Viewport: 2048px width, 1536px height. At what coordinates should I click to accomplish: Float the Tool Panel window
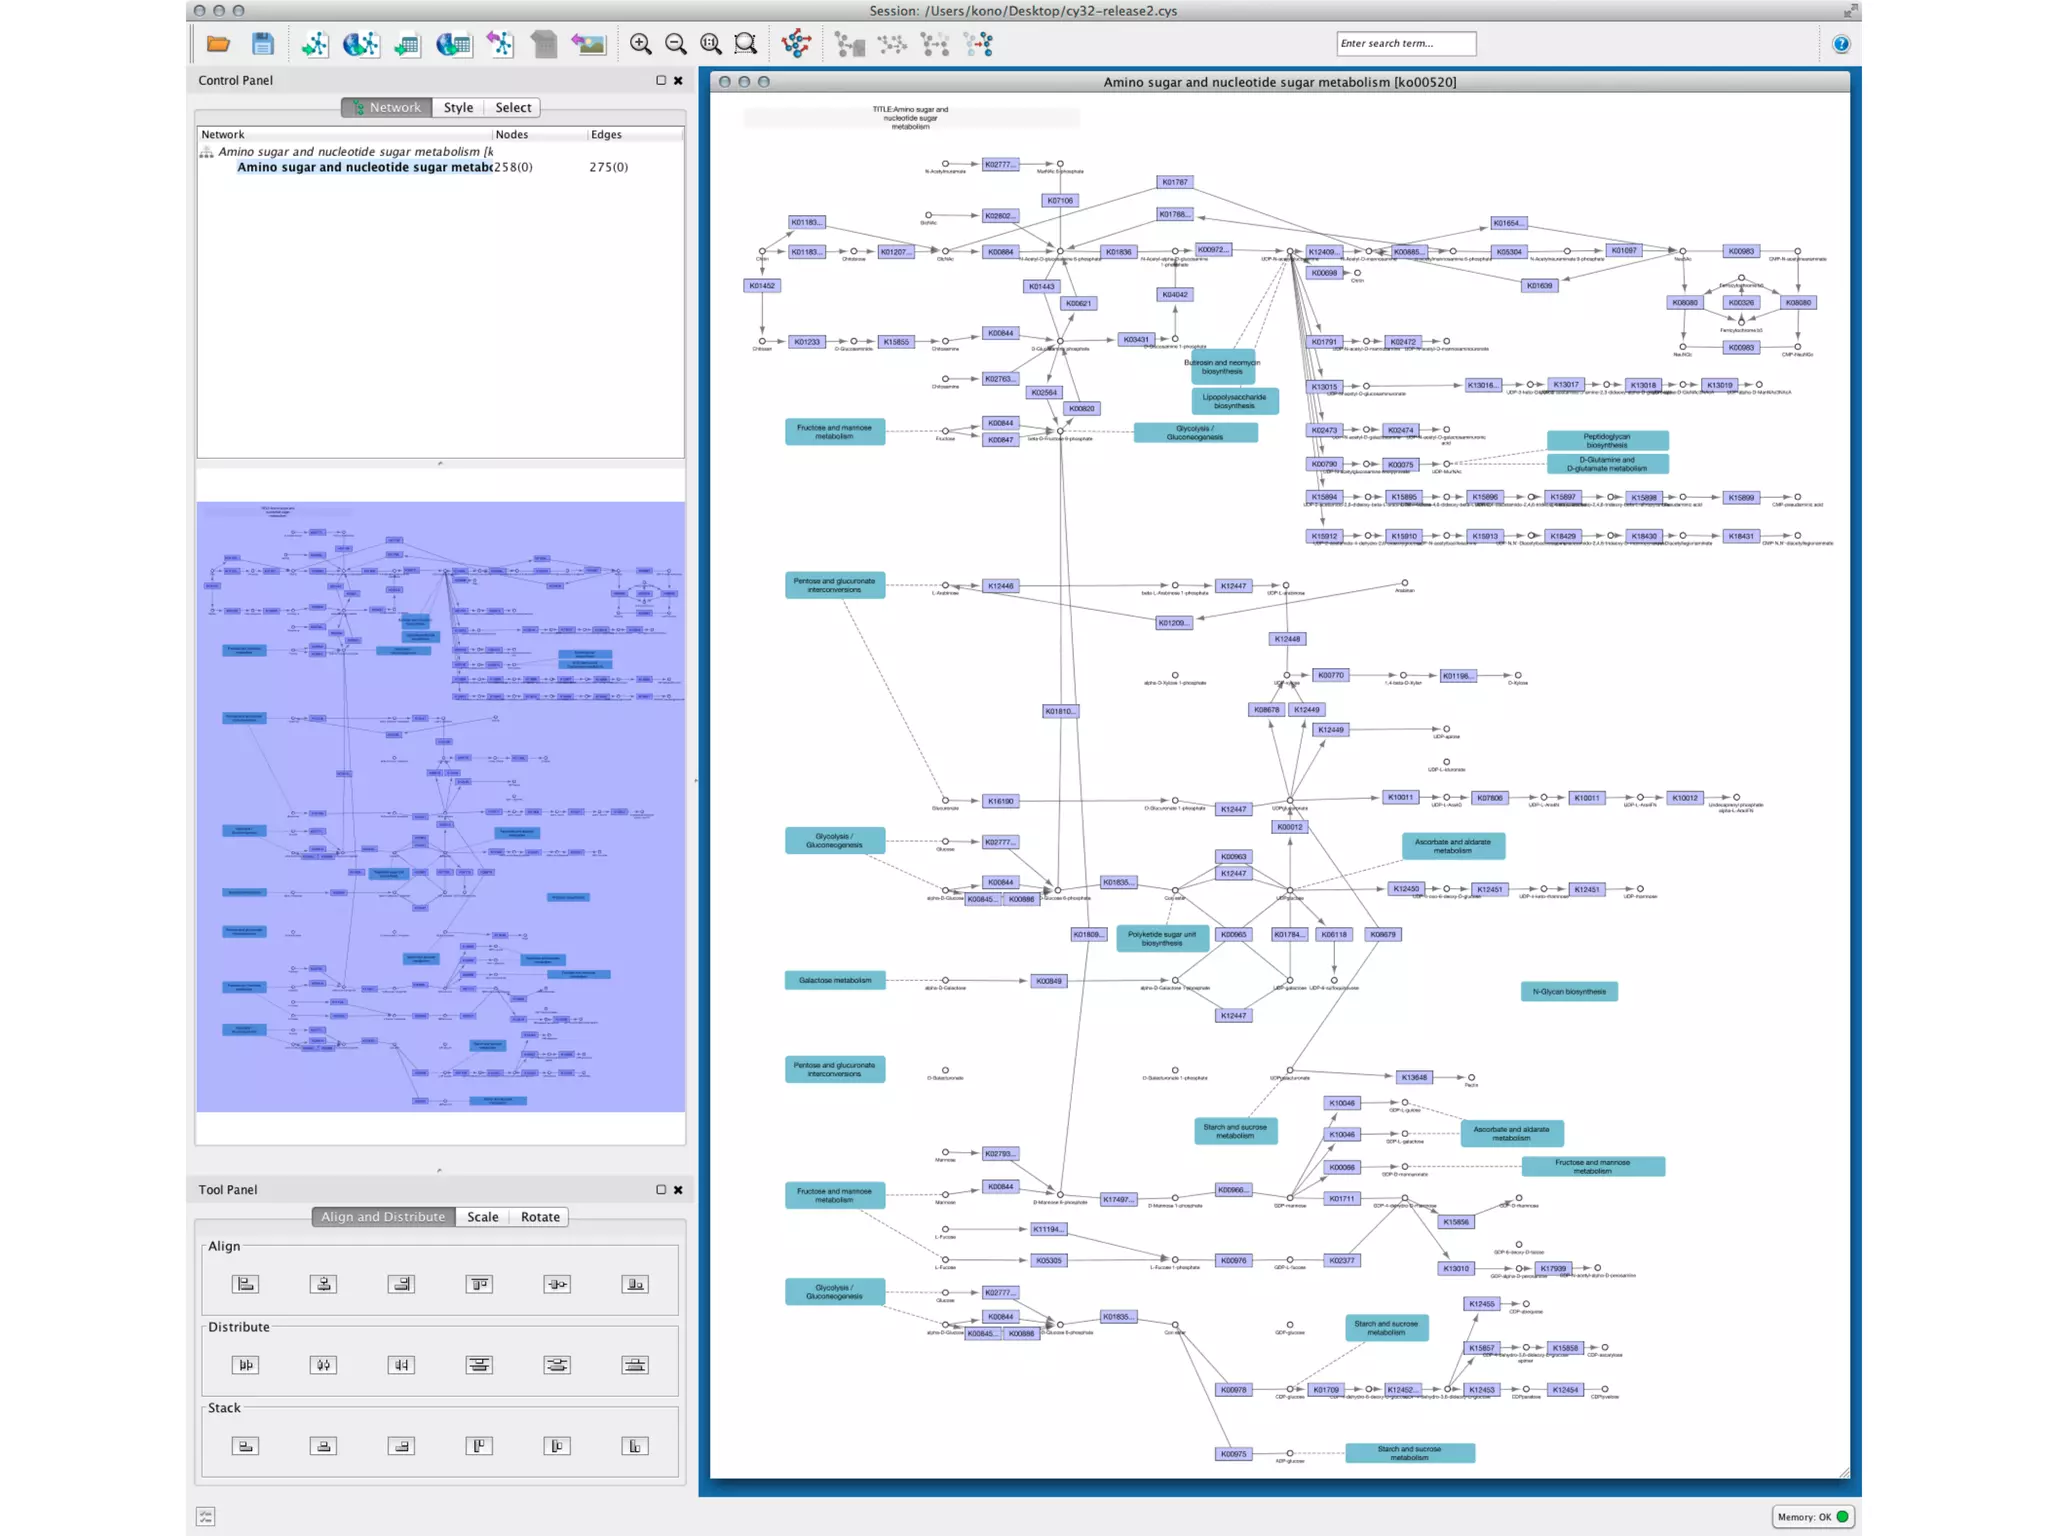click(661, 1189)
